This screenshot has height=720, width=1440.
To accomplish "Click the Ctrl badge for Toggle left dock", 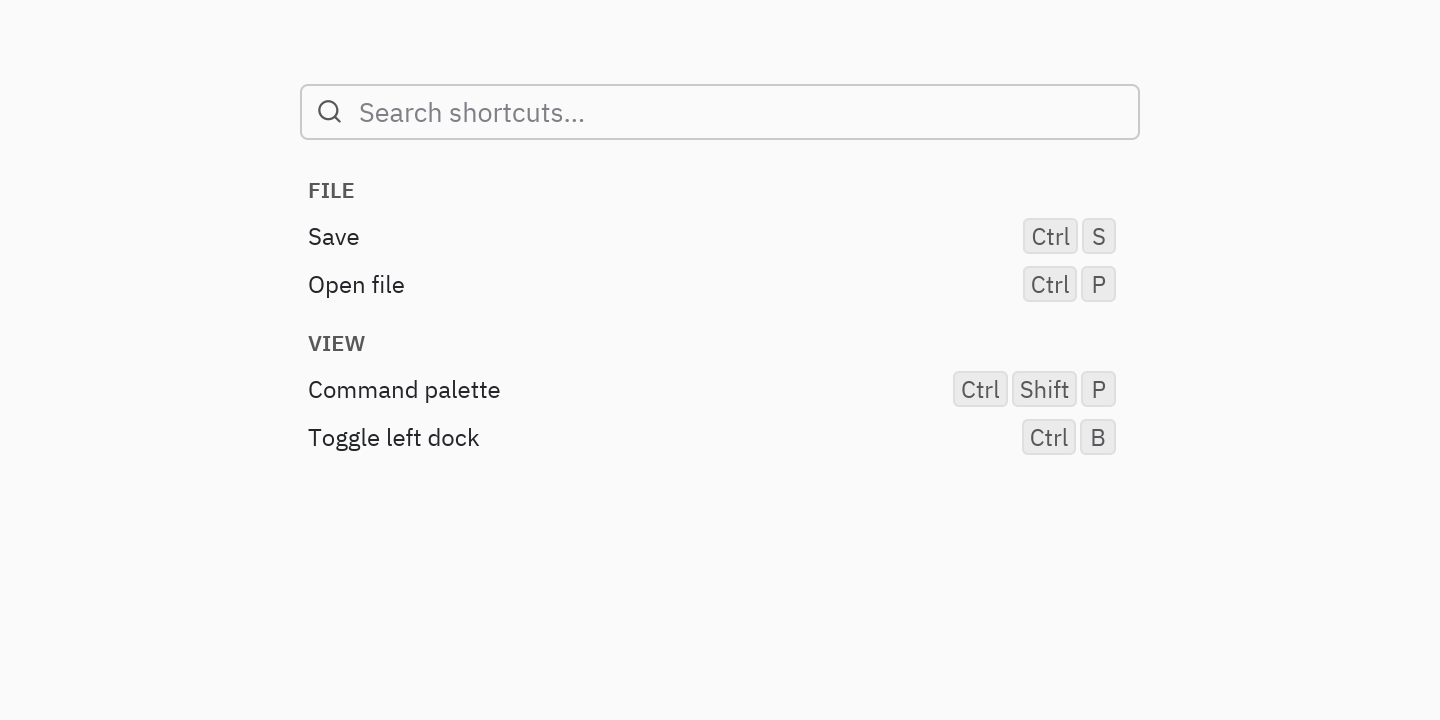I will tap(1049, 438).
